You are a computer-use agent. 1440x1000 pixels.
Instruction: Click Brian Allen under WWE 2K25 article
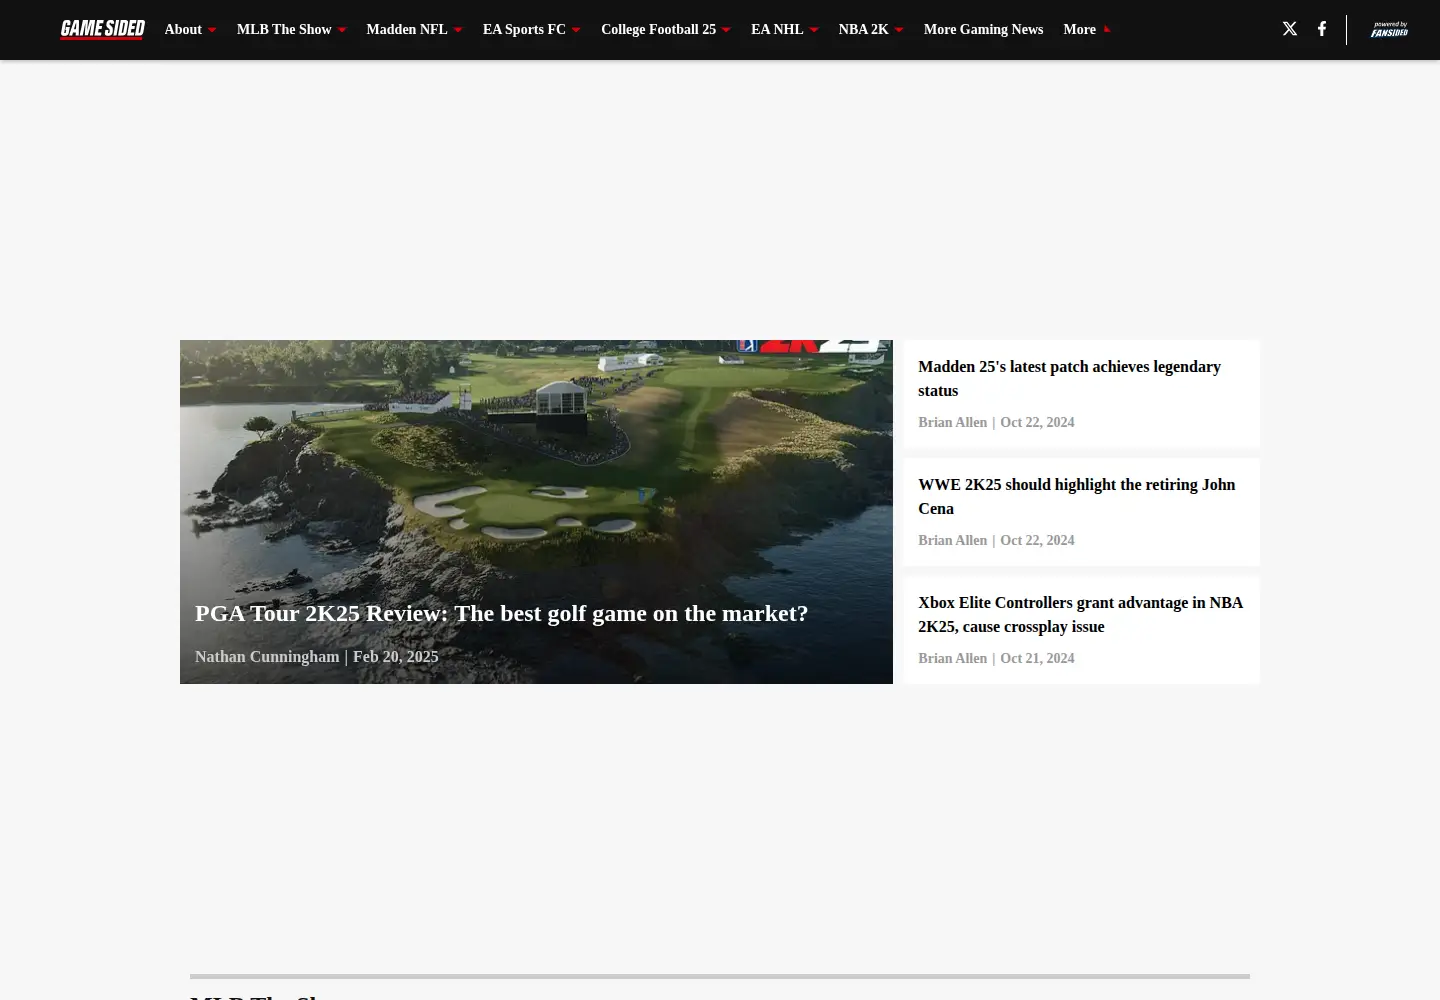pos(952,541)
